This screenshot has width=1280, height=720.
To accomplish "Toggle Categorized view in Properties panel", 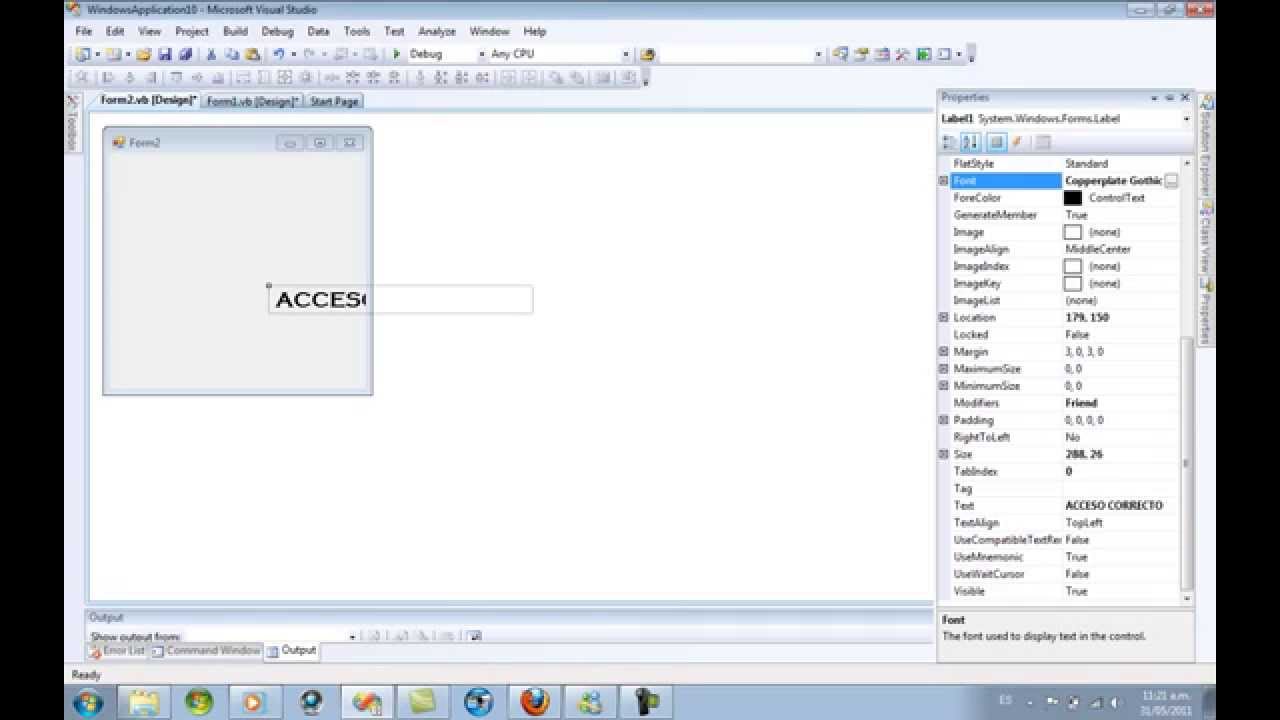I will pos(950,142).
